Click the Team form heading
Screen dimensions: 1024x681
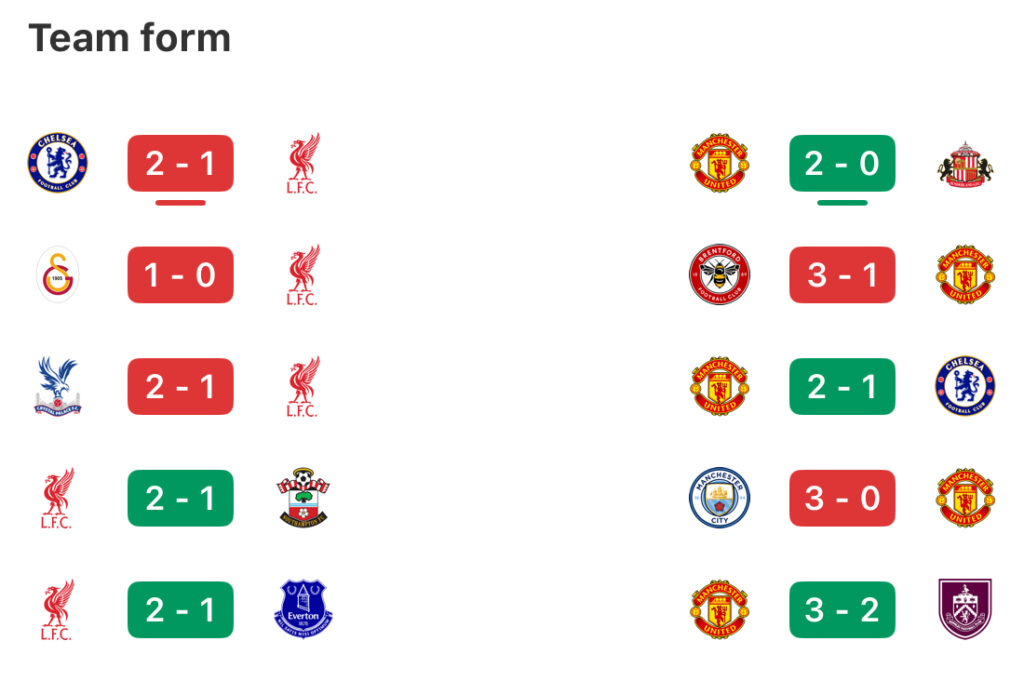(x=130, y=38)
